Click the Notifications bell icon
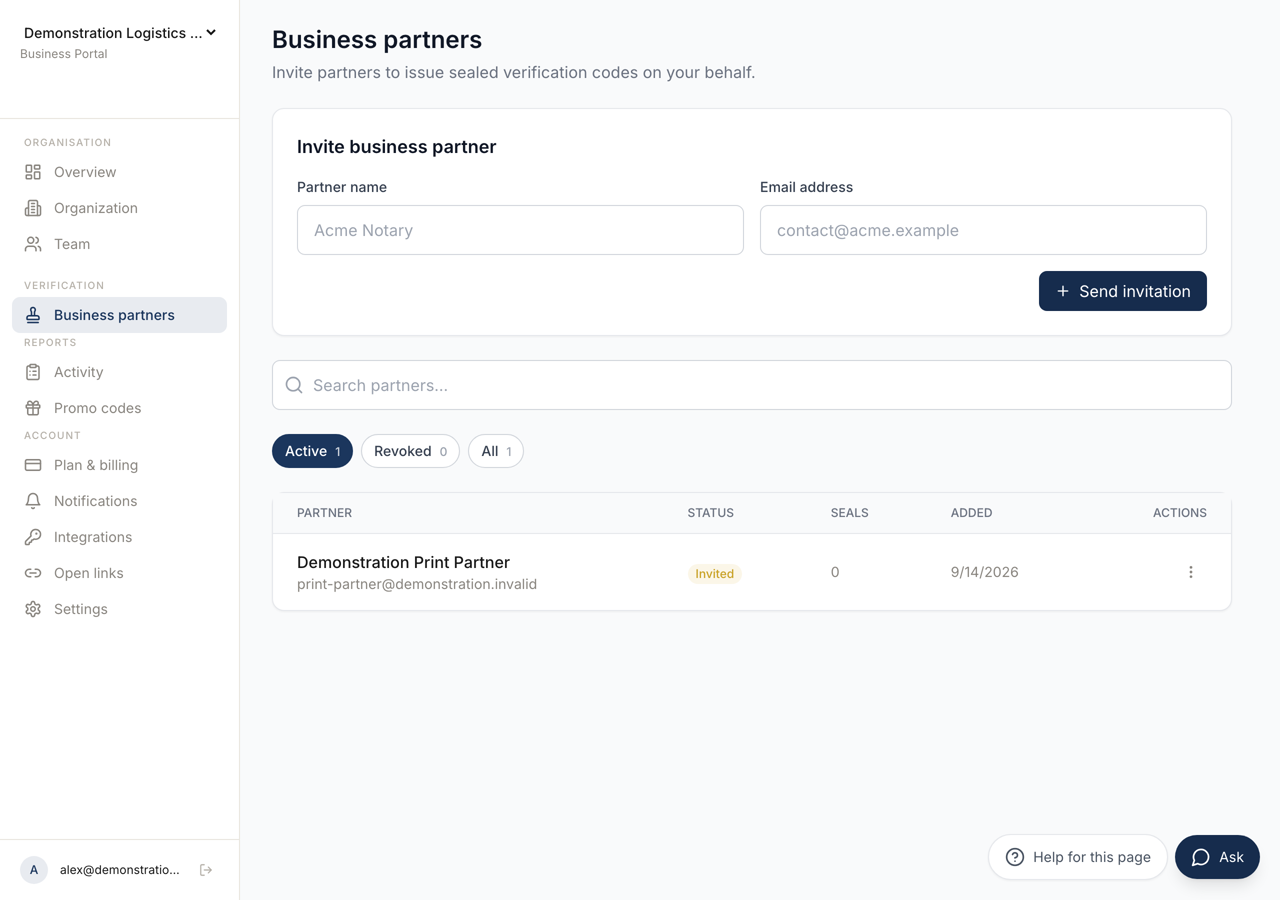 [x=33, y=501]
